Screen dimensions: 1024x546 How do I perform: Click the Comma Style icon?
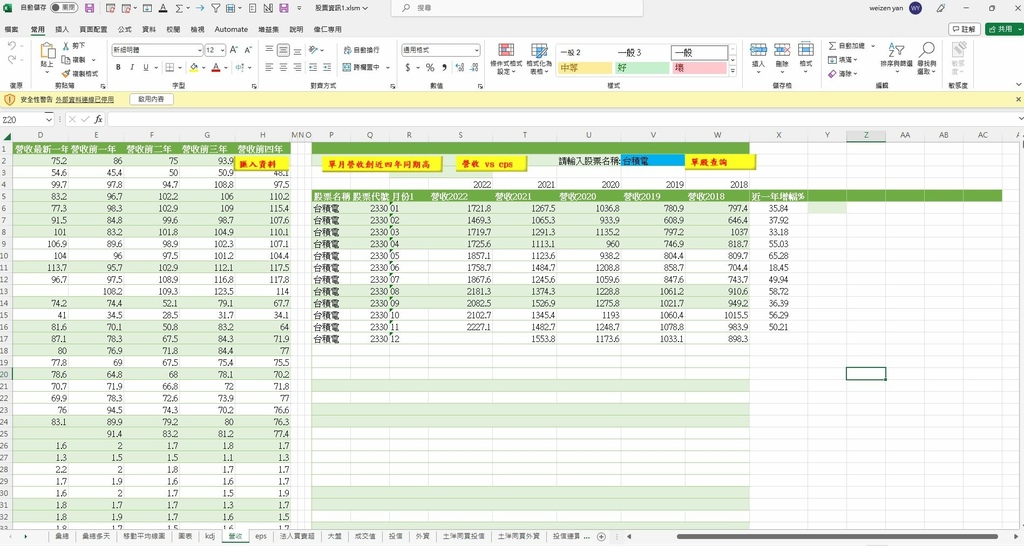444,67
